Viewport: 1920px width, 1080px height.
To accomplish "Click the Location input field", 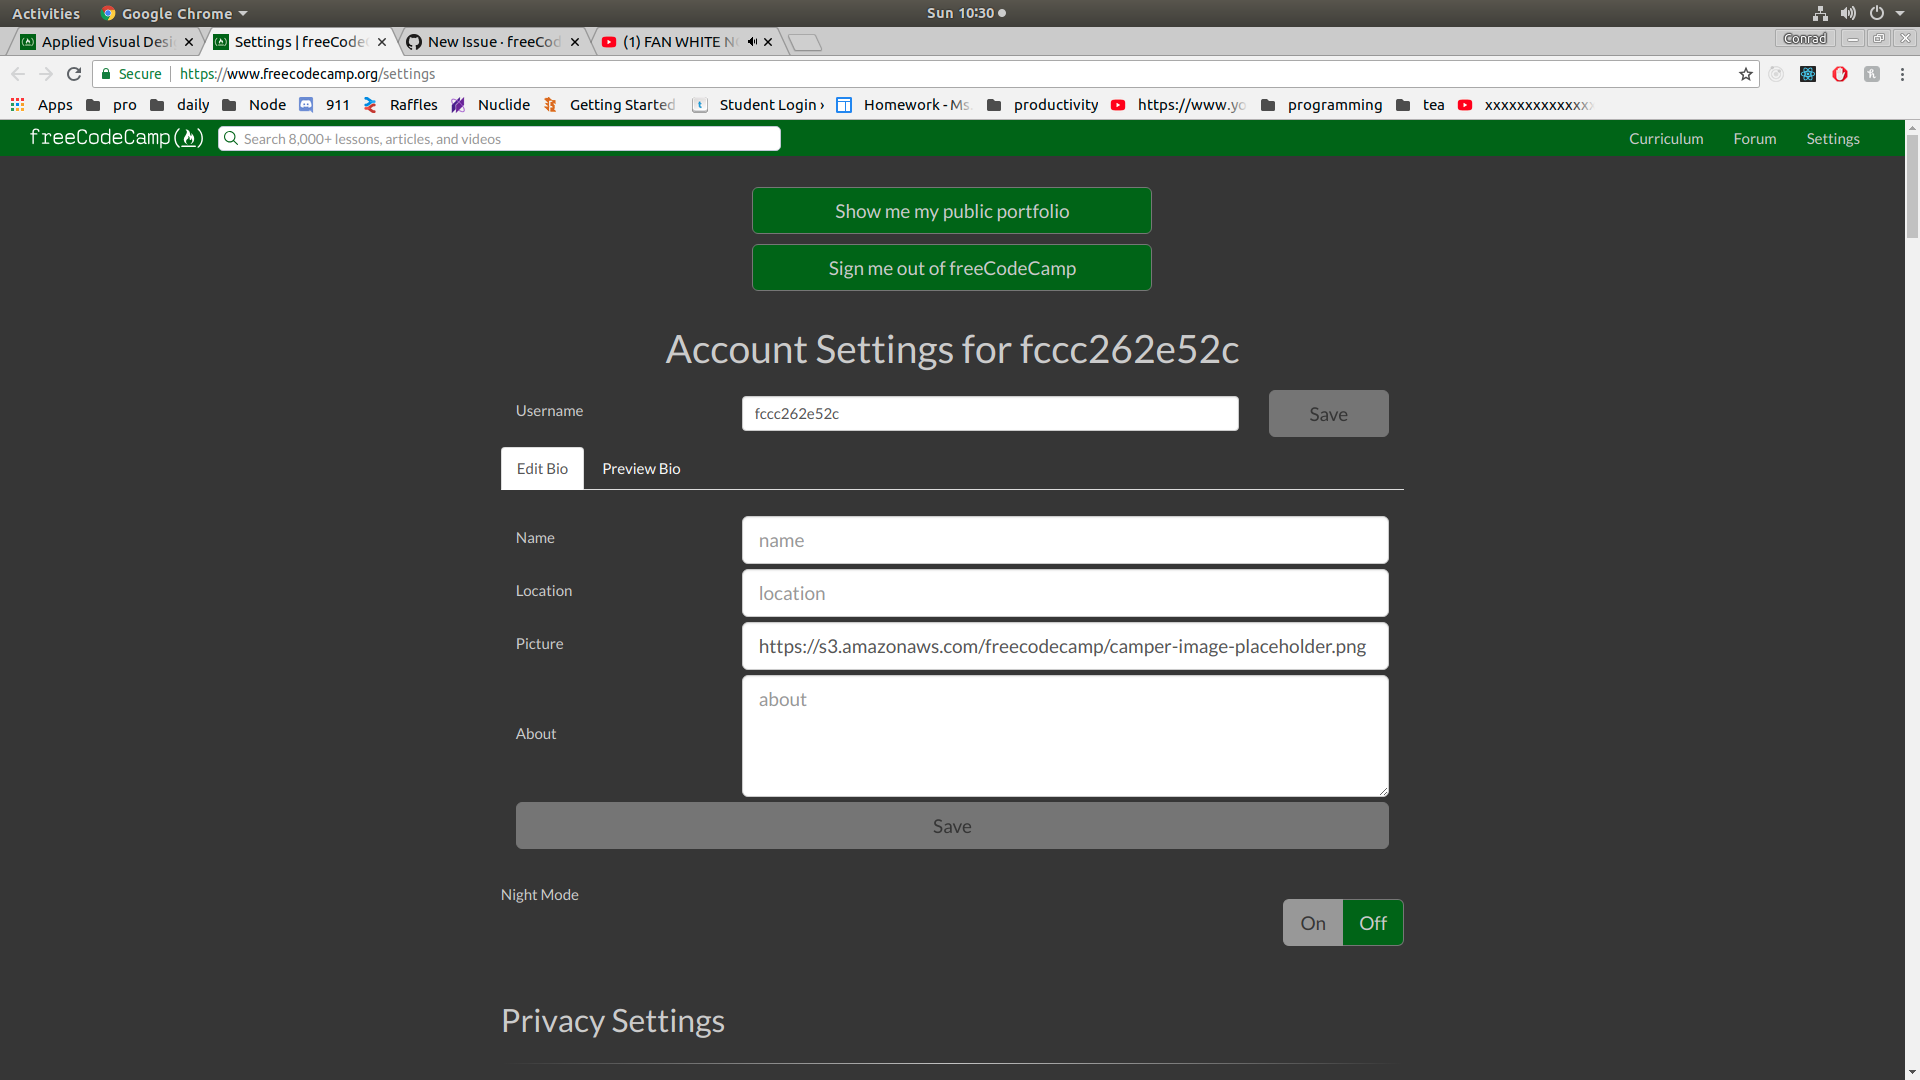I will click(1064, 593).
